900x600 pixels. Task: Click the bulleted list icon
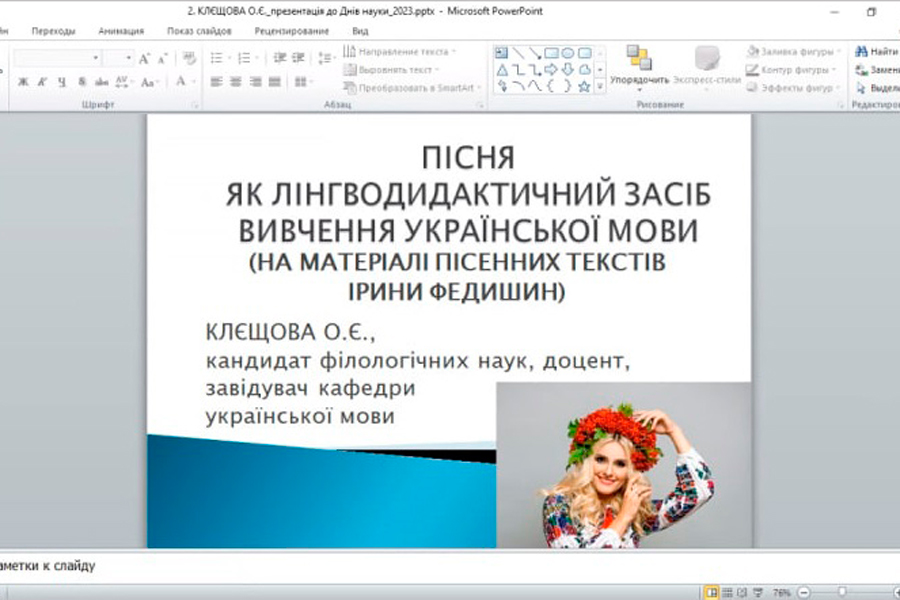[216, 58]
